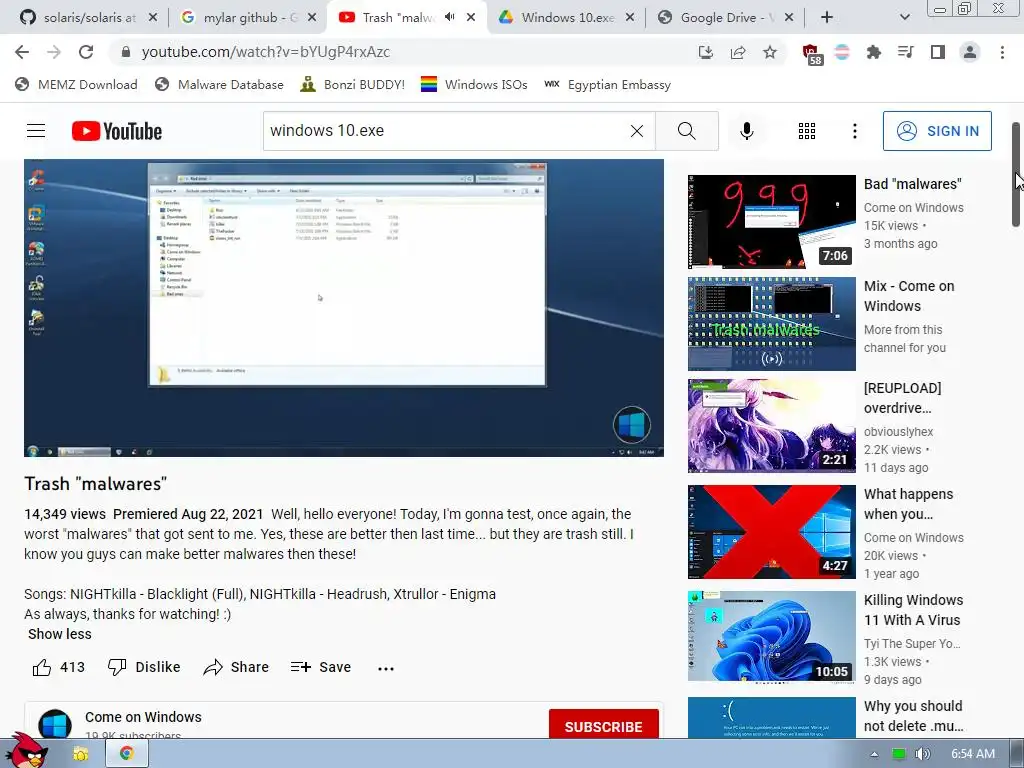Share the Trash malwares video

(x=236, y=667)
